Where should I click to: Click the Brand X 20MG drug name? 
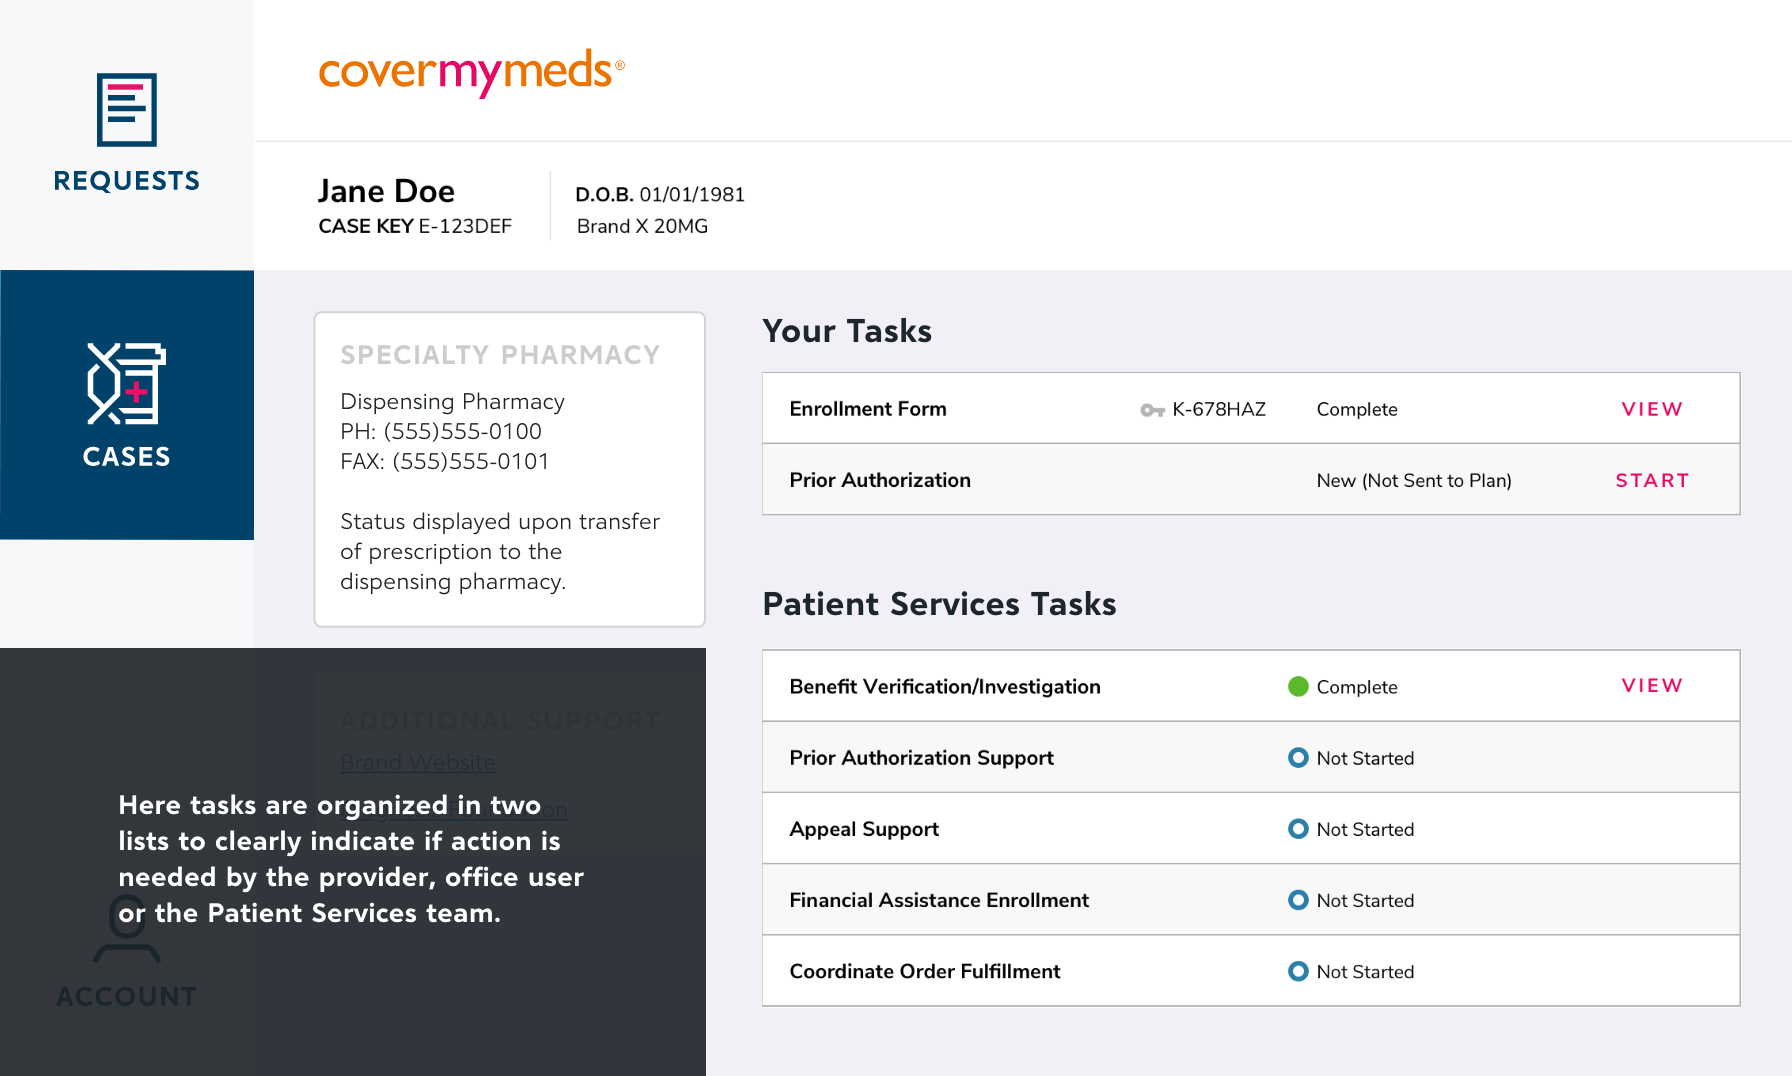[642, 226]
